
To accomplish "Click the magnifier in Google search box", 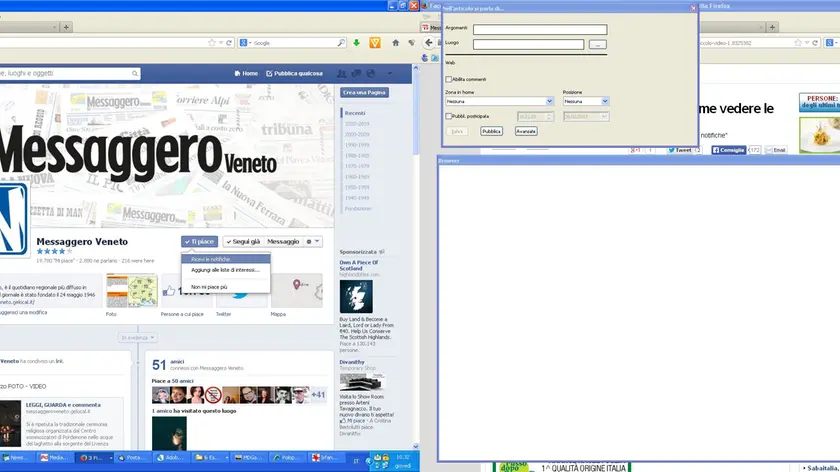I will pyautogui.click(x=341, y=43).
